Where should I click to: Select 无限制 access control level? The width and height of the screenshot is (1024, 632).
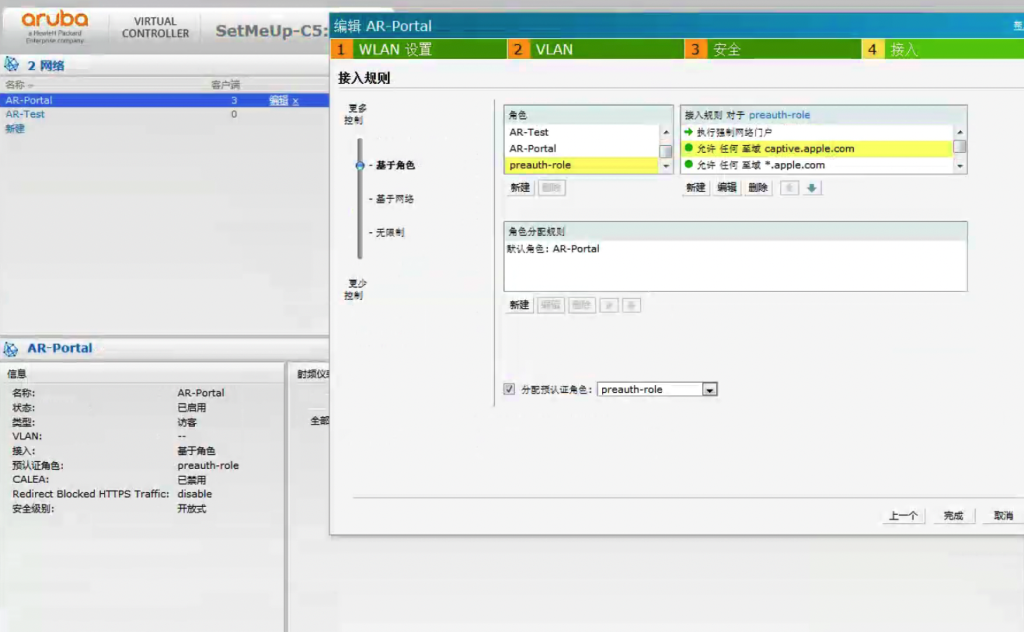tap(390, 232)
